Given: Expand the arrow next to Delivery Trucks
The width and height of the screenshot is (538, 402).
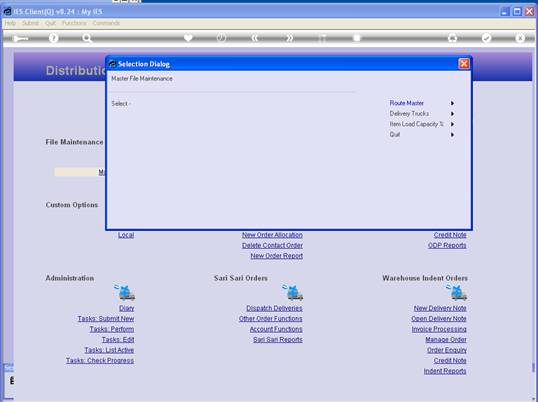Looking at the screenshot, I should [x=452, y=114].
